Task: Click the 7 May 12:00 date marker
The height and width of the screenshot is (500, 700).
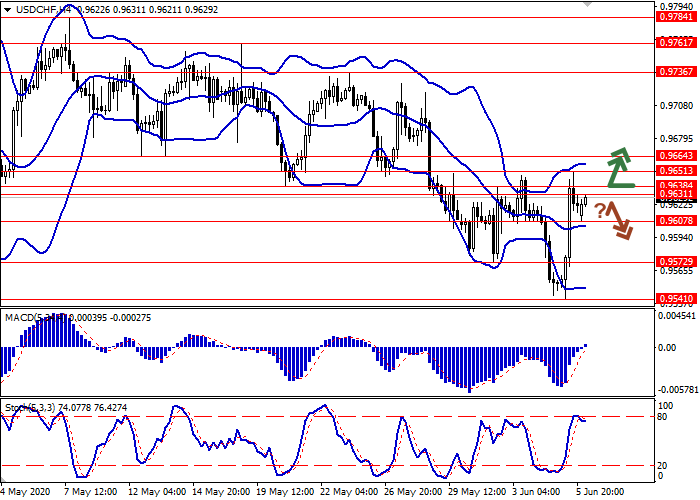Action: click(89, 492)
